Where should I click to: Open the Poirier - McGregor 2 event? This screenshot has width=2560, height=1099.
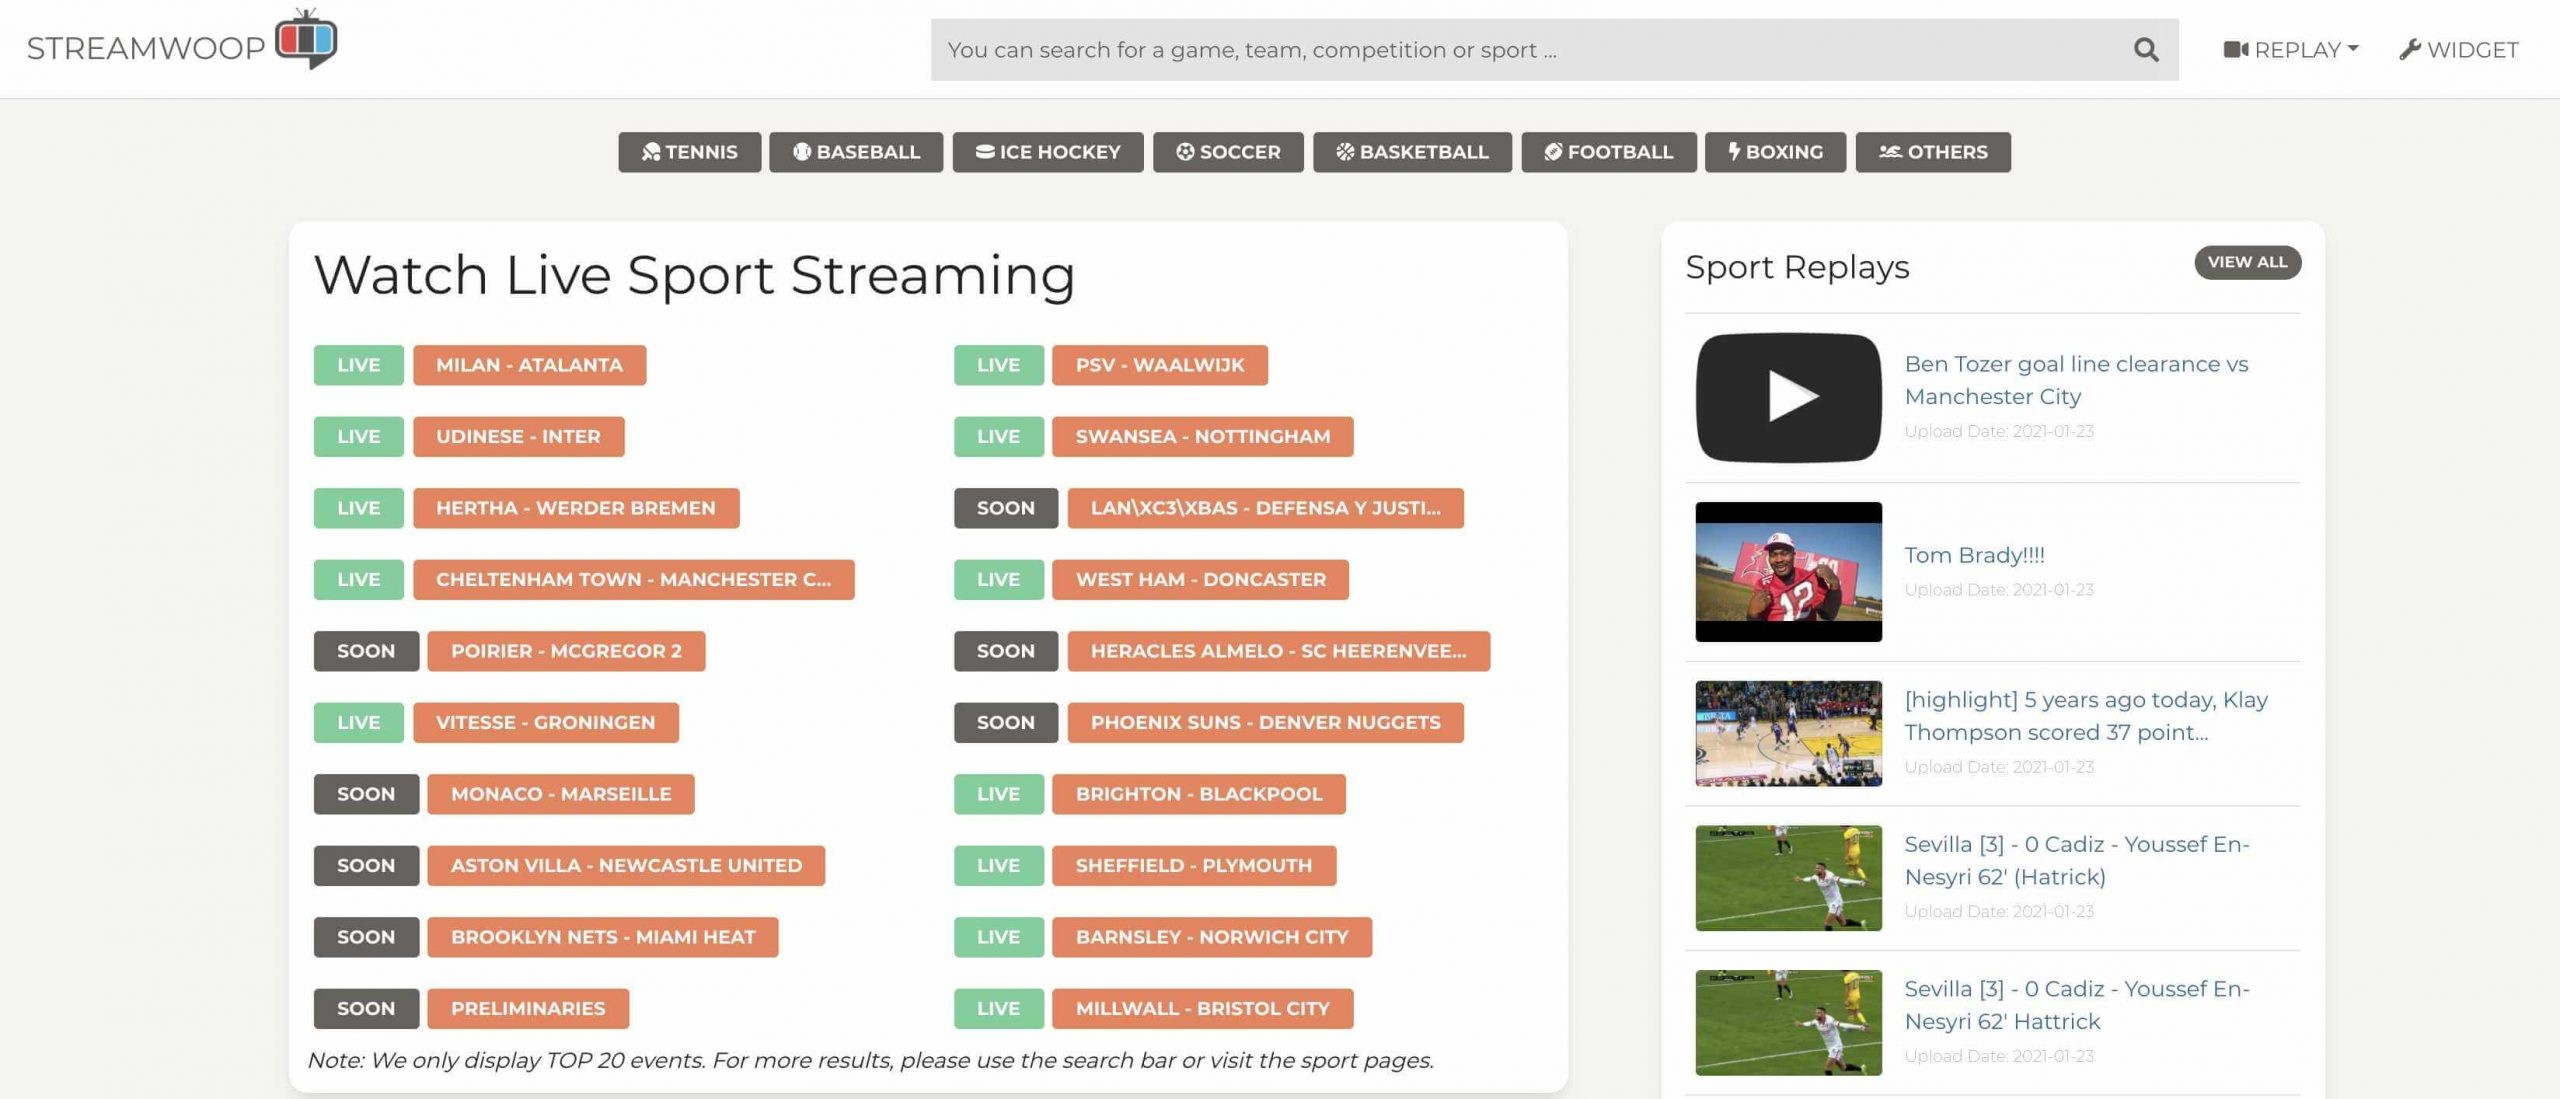tap(566, 651)
